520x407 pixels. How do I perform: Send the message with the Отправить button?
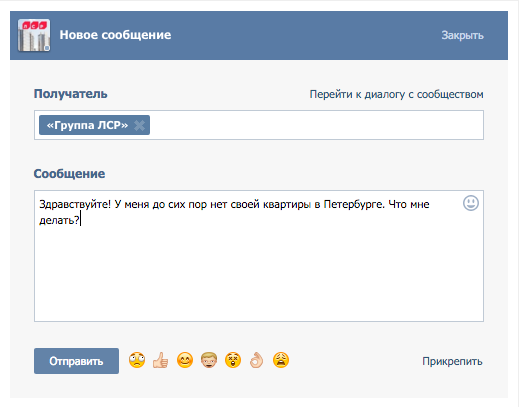pyautogui.click(x=76, y=361)
